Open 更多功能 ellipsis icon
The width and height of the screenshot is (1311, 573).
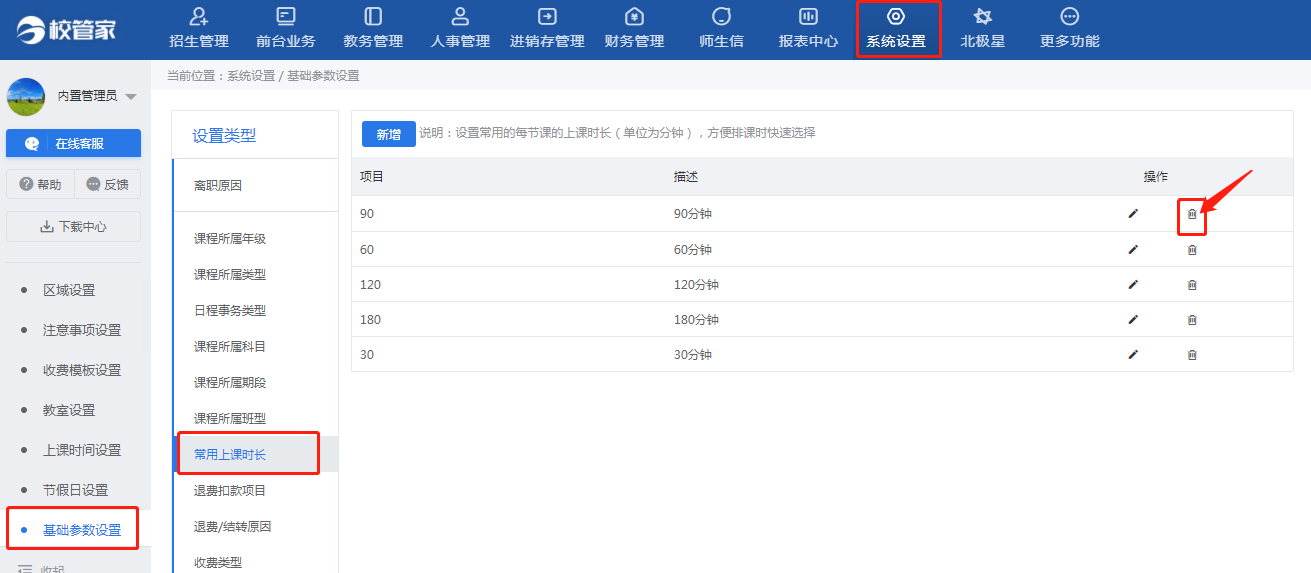click(x=1070, y=17)
